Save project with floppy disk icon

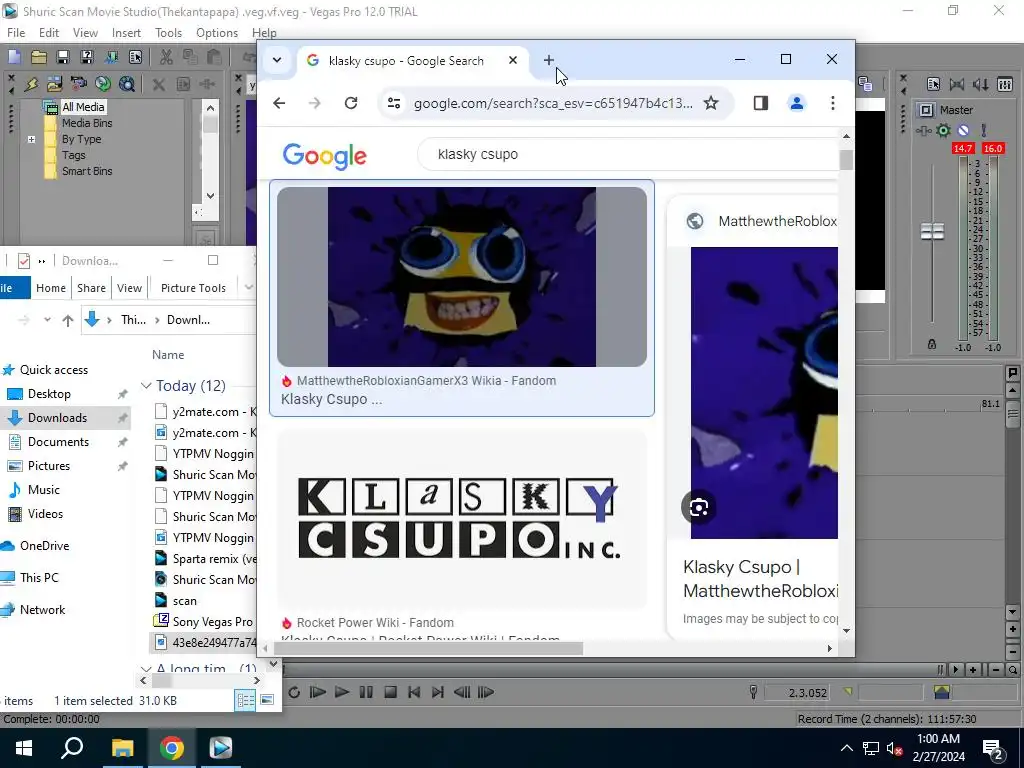tap(63, 57)
